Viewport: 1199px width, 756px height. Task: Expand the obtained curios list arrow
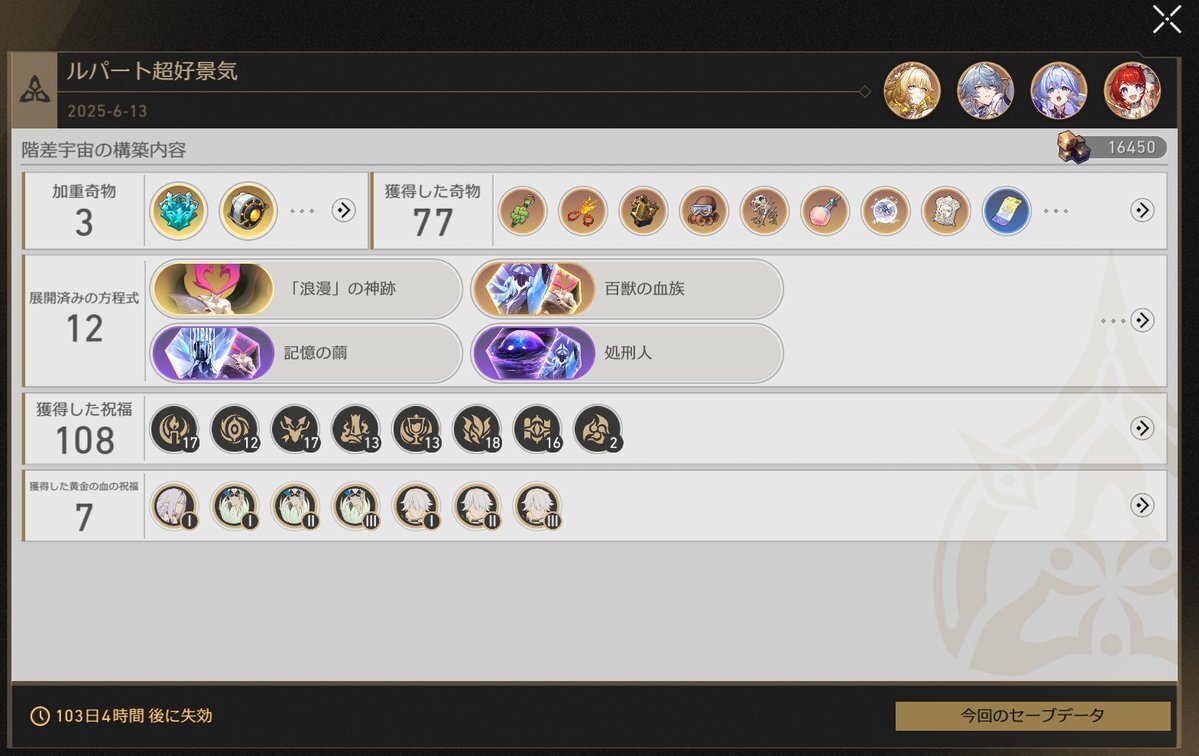tap(1142, 210)
